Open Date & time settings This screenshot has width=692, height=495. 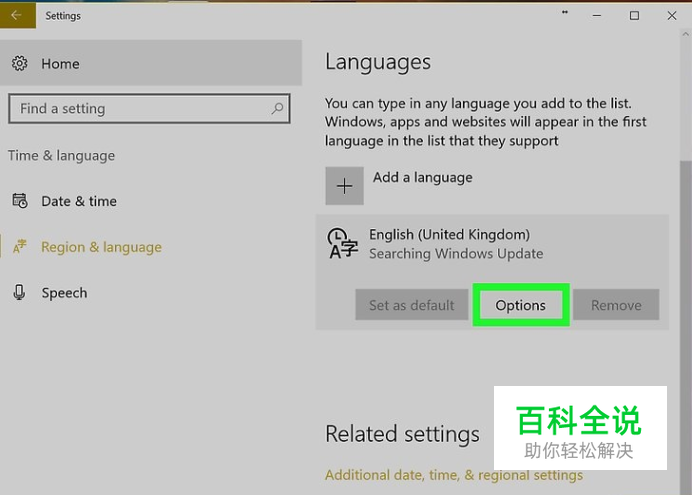pyautogui.click(x=79, y=201)
